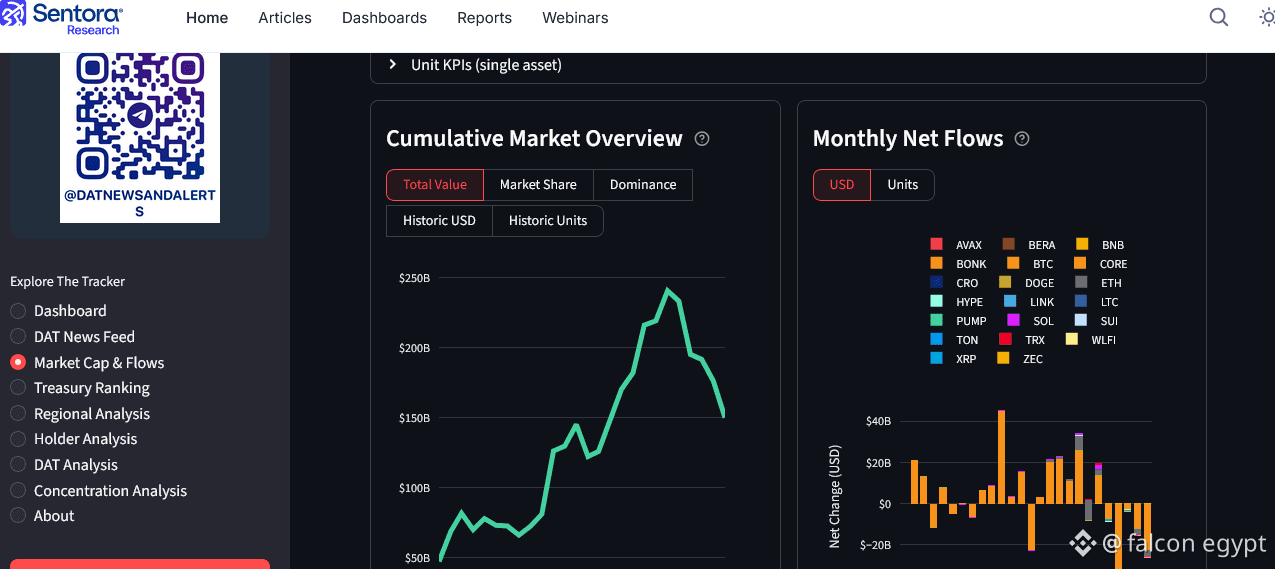1275x569 pixels.
Task: Select the Dominance view button
Action: 643,185
